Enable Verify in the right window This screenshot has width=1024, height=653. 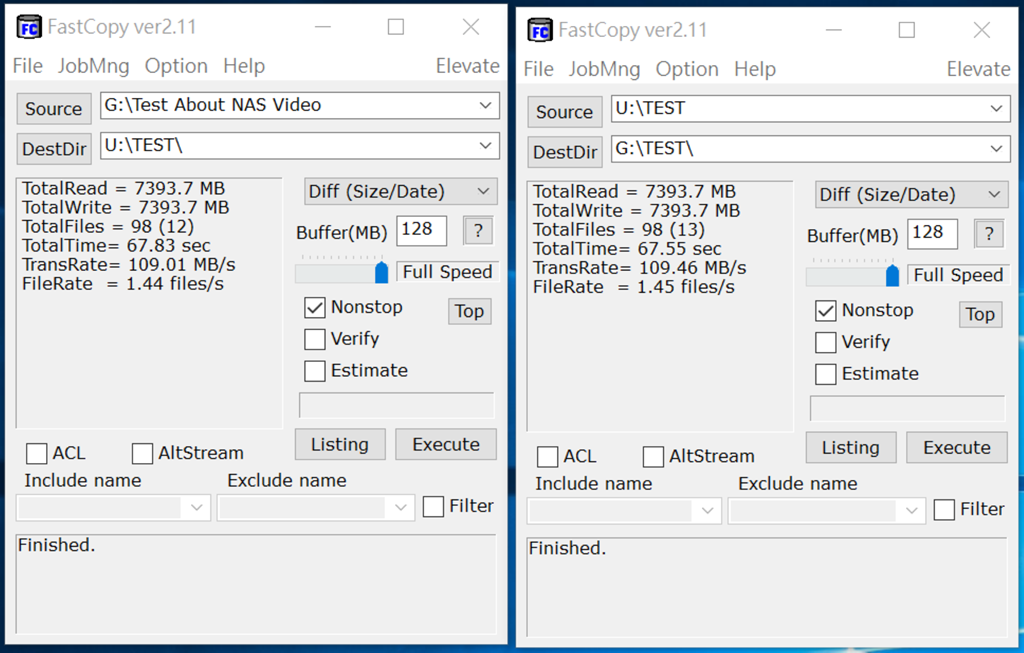(x=825, y=343)
